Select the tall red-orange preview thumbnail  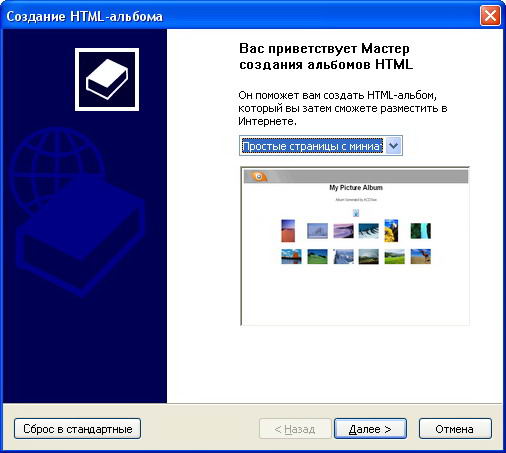pyautogui.click(x=288, y=230)
